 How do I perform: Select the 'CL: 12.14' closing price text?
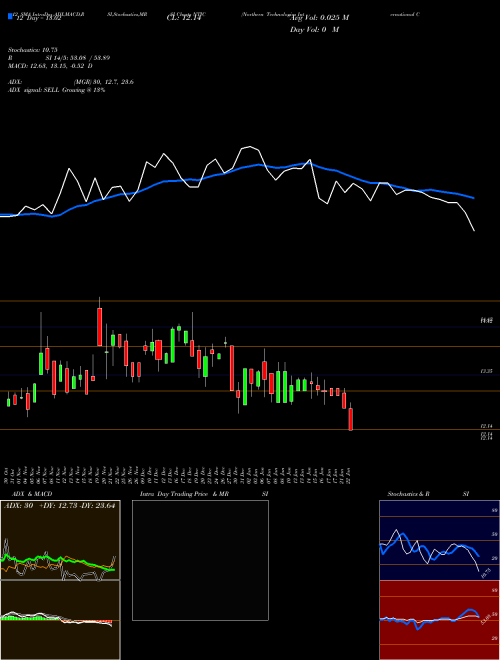point(184,18)
